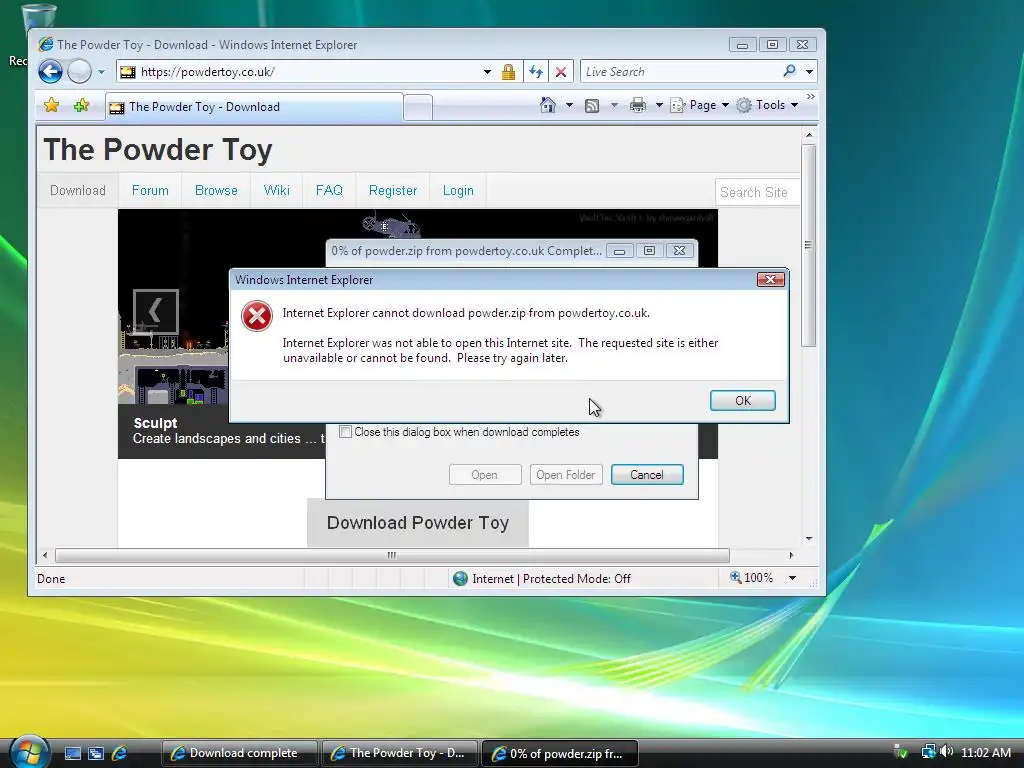Viewport: 1024px width, 768px height.
Task: Click the Home toolbar icon
Action: (548, 105)
